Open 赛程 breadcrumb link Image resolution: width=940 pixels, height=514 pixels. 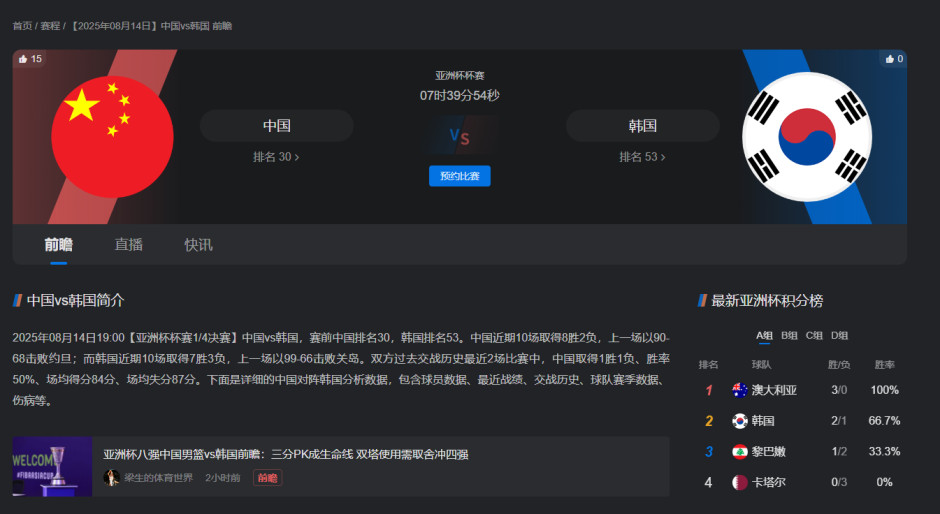50,25
